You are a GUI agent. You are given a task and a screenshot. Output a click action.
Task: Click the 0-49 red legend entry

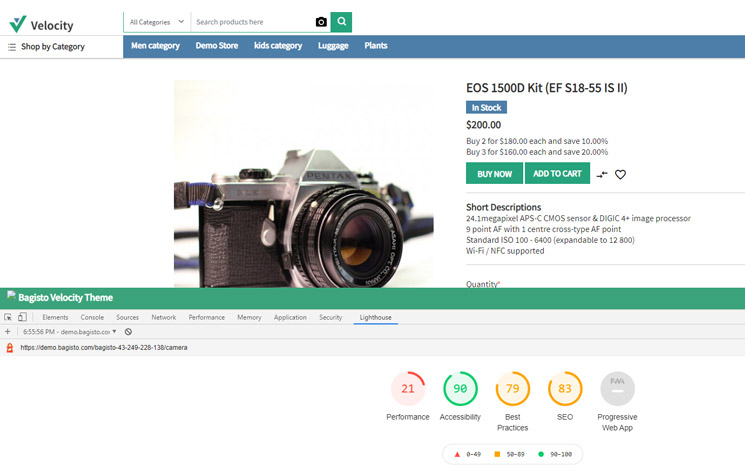coord(468,454)
